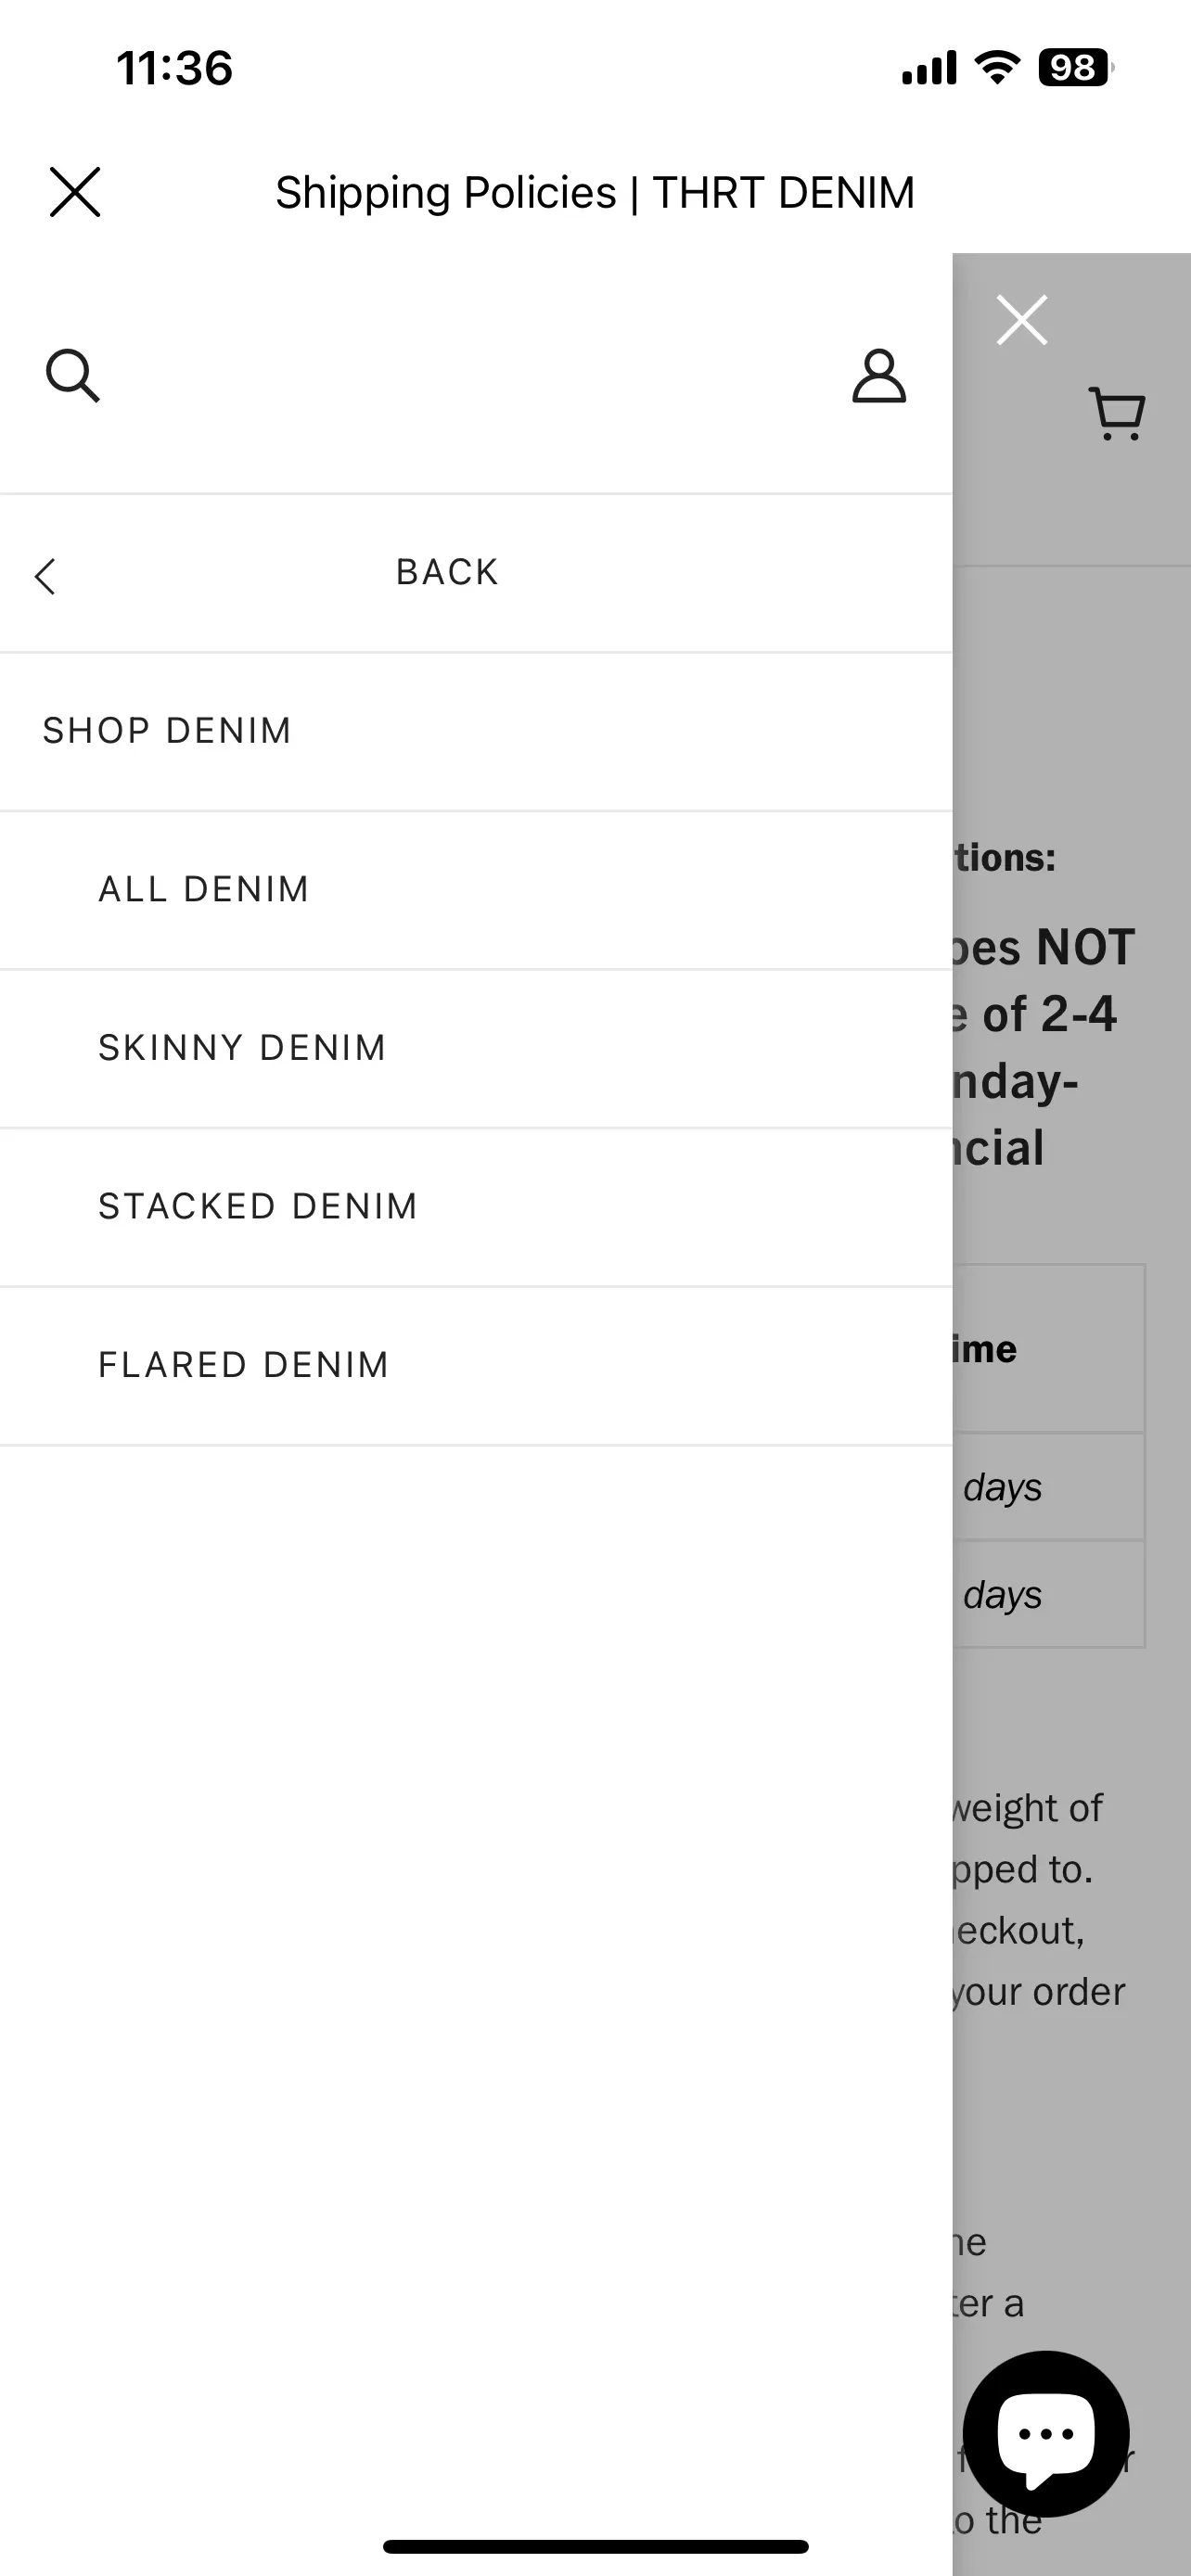Tap the Shipping Policies page title
The width and height of the screenshot is (1191, 2576).
[x=595, y=192]
